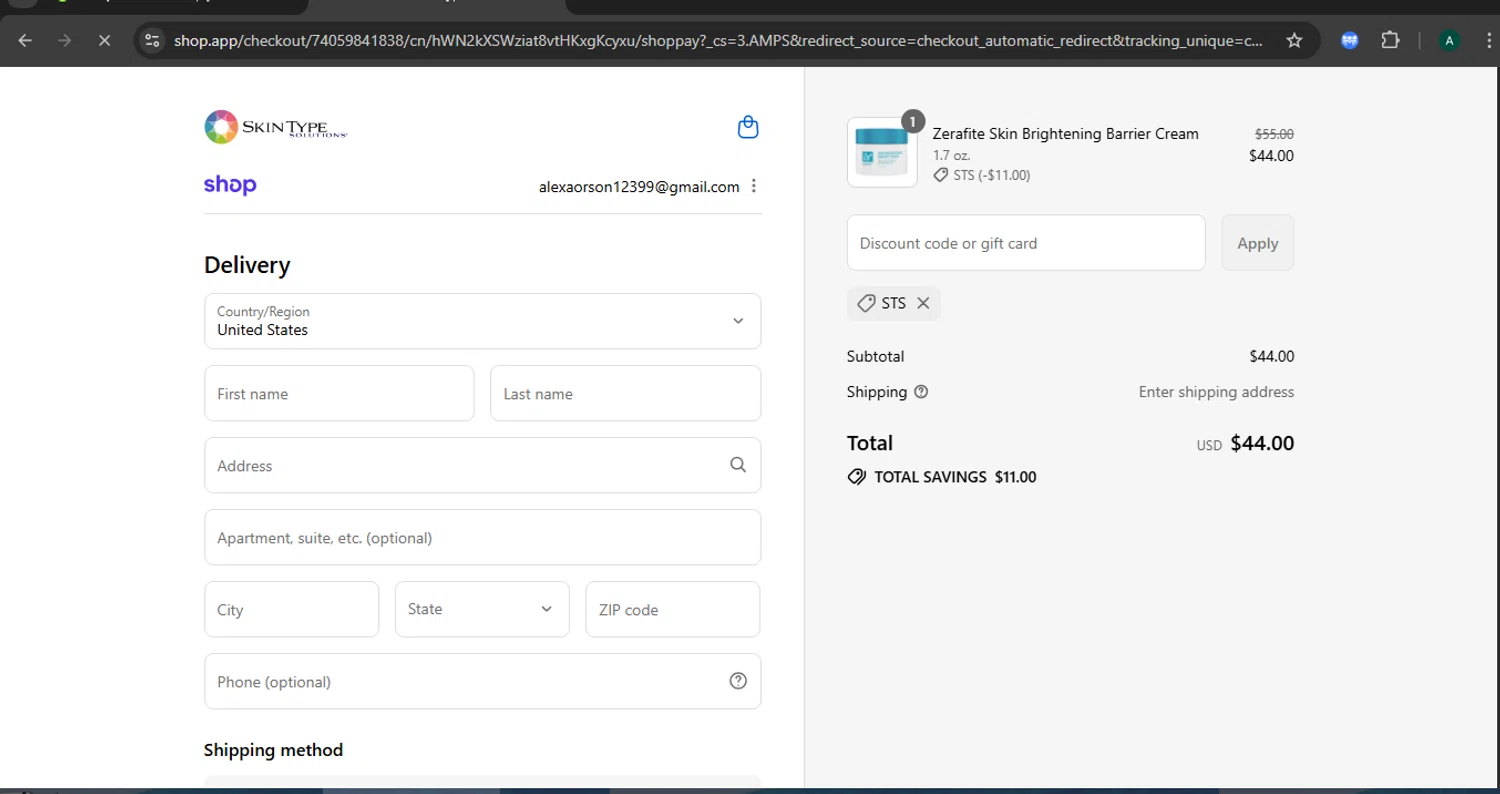Screen dimensions: 1500x794
Task: Open the blue browser extension icon
Action: pos(1350,41)
